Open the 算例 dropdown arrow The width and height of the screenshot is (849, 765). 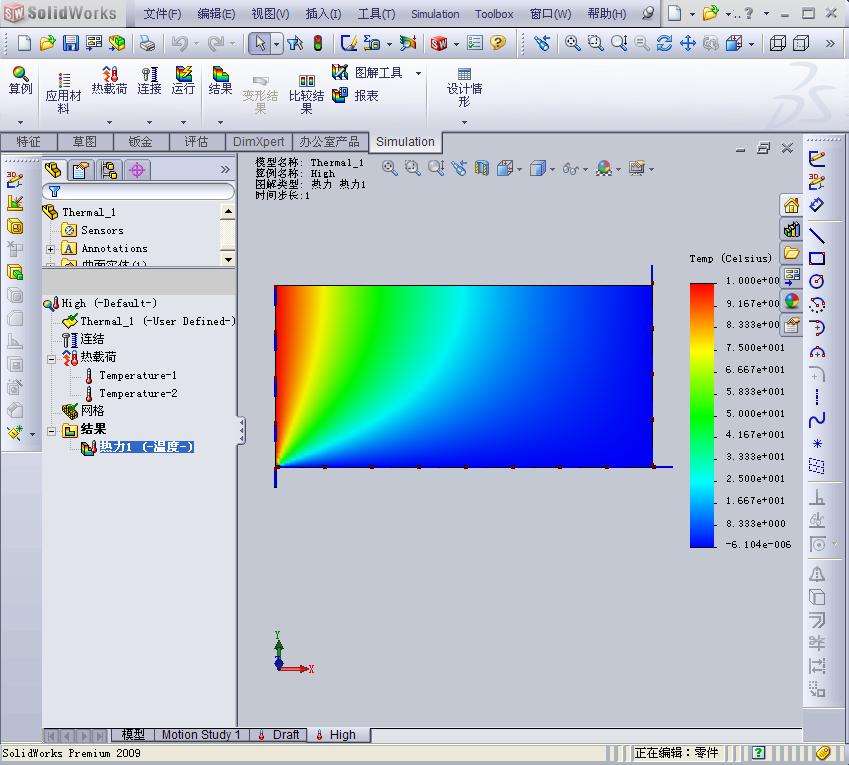[x=21, y=123]
